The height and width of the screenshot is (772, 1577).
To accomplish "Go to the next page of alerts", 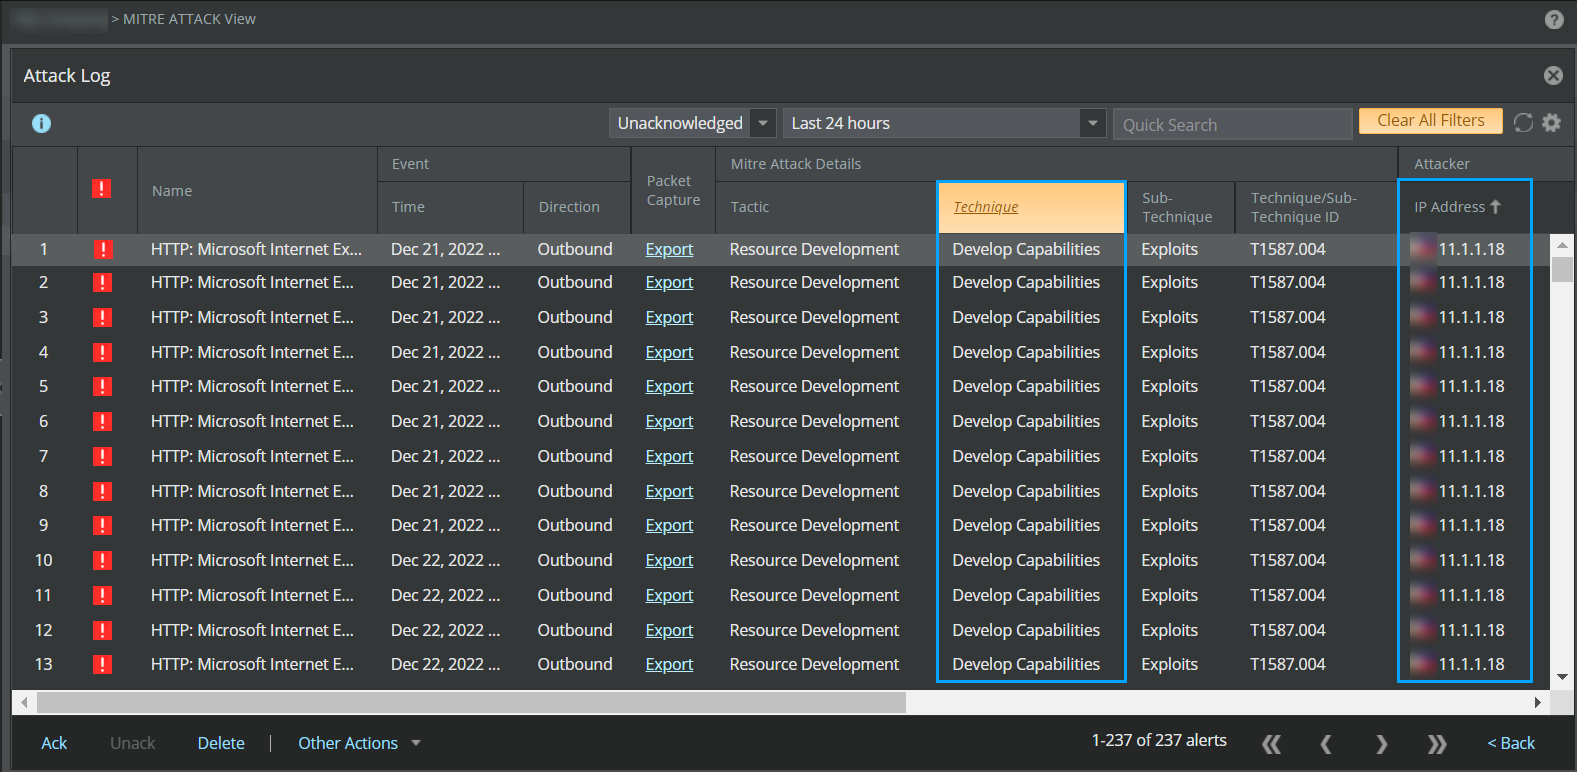I will (x=1381, y=743).
